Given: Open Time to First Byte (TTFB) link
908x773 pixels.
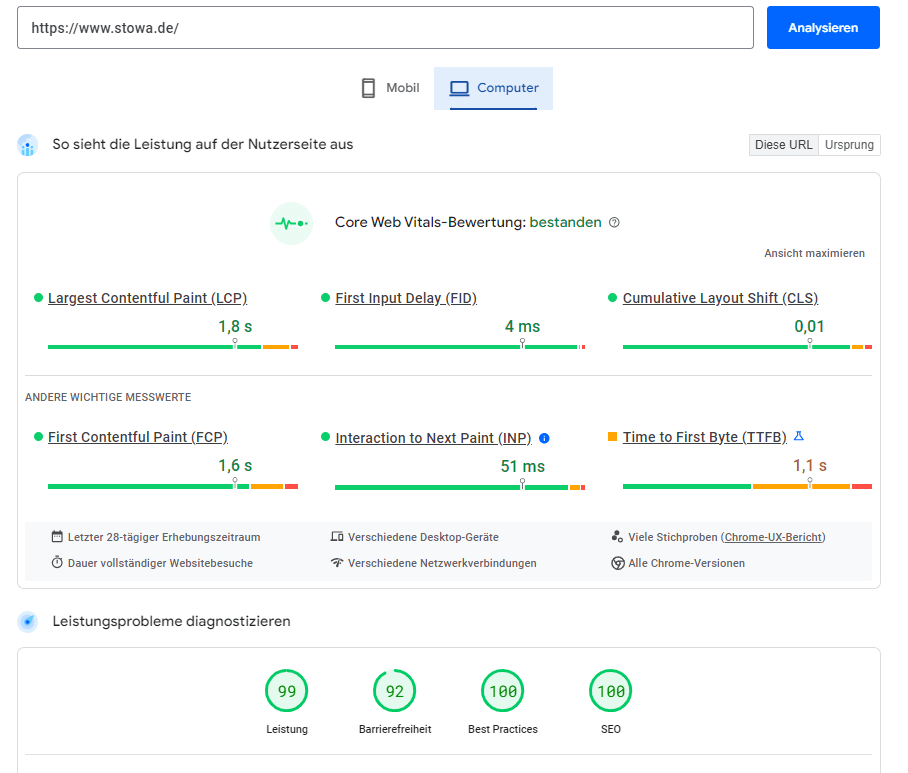Looking at the screenshot, I should (705, 437).
